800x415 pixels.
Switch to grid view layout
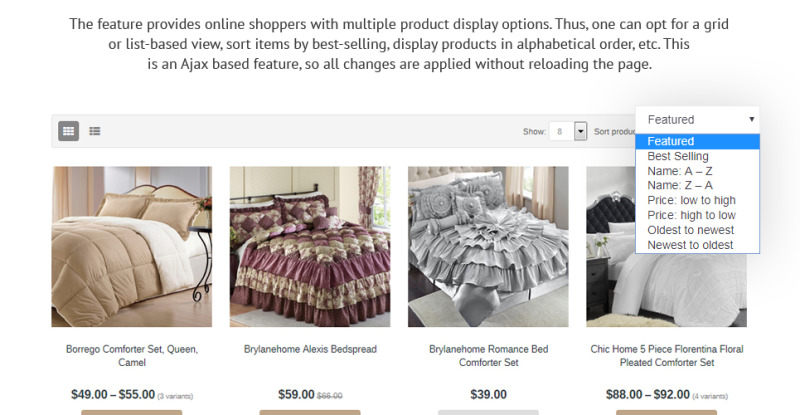pos(69,131)
